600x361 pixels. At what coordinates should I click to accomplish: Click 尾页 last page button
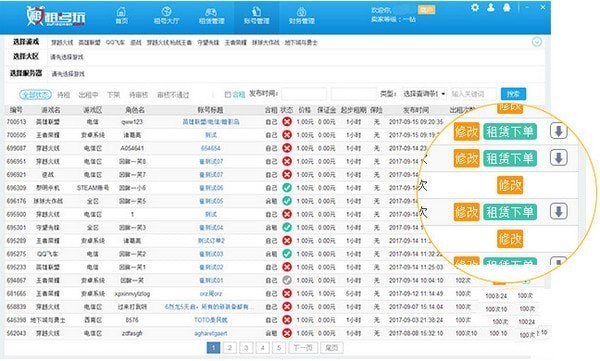[x=331, y=348]
